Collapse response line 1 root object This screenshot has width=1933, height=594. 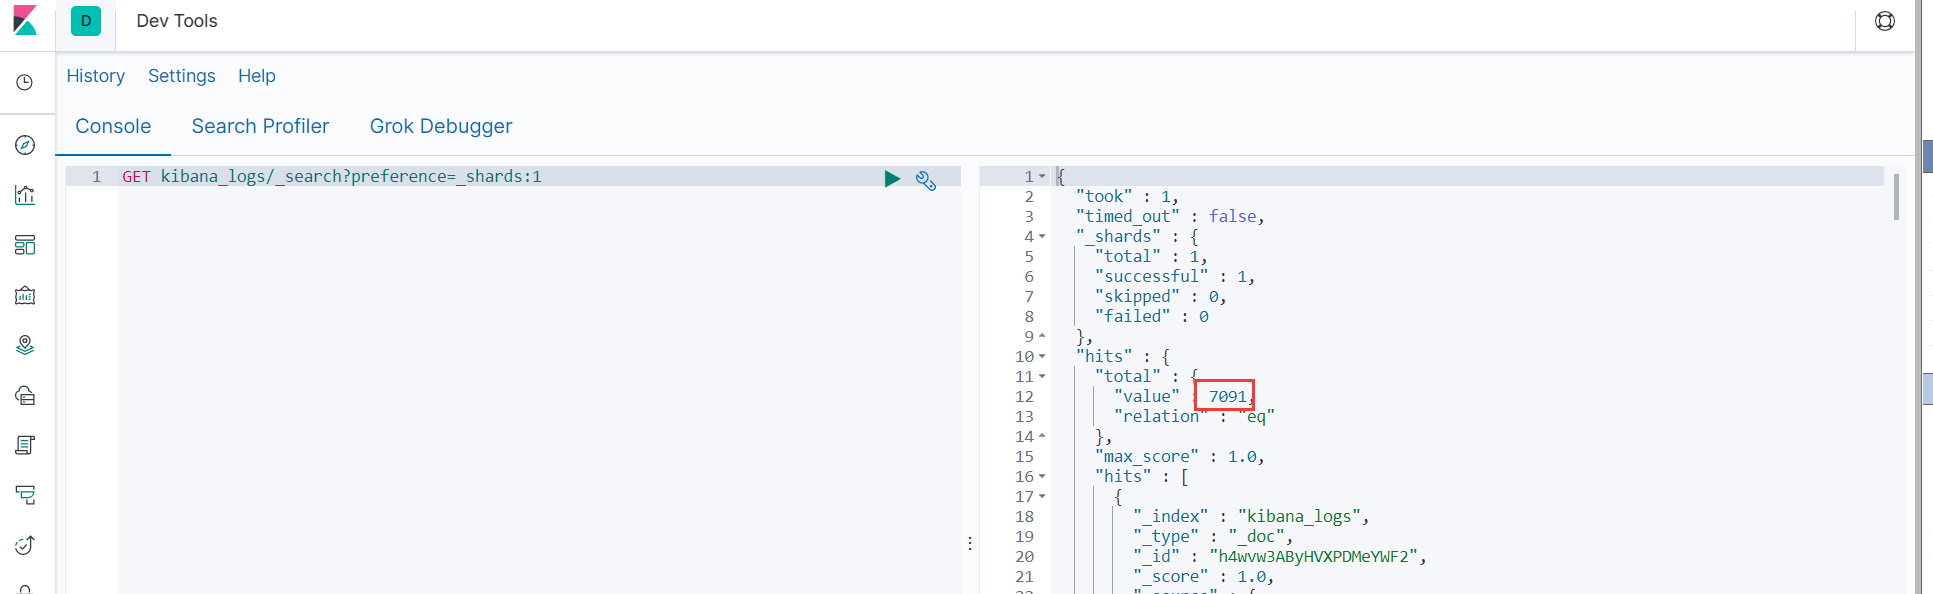[1042, 176]
